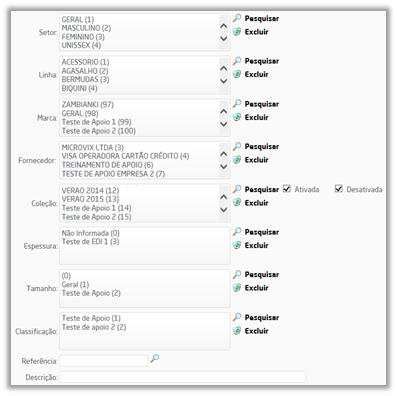
Task: Click the down arrow in Coleção list
Action: coord(224,210)
